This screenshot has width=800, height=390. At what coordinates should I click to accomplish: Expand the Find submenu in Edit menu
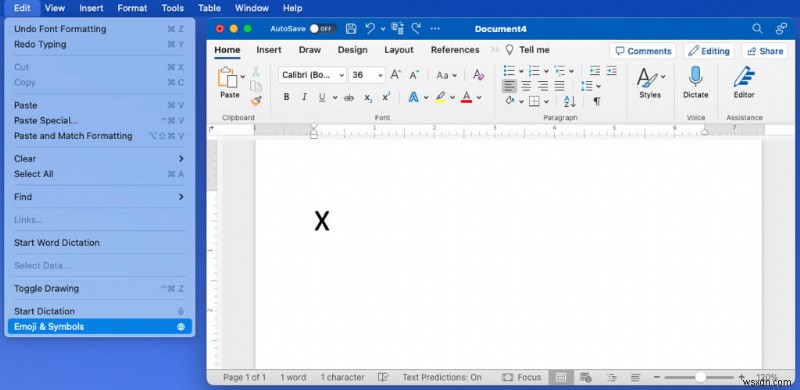coord(99,197)
